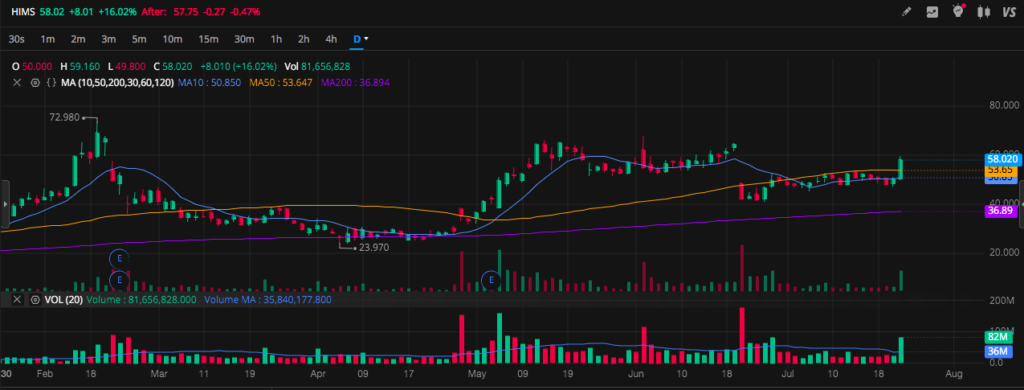Open the chart trend indicator icon

click(x=932, y=12)
